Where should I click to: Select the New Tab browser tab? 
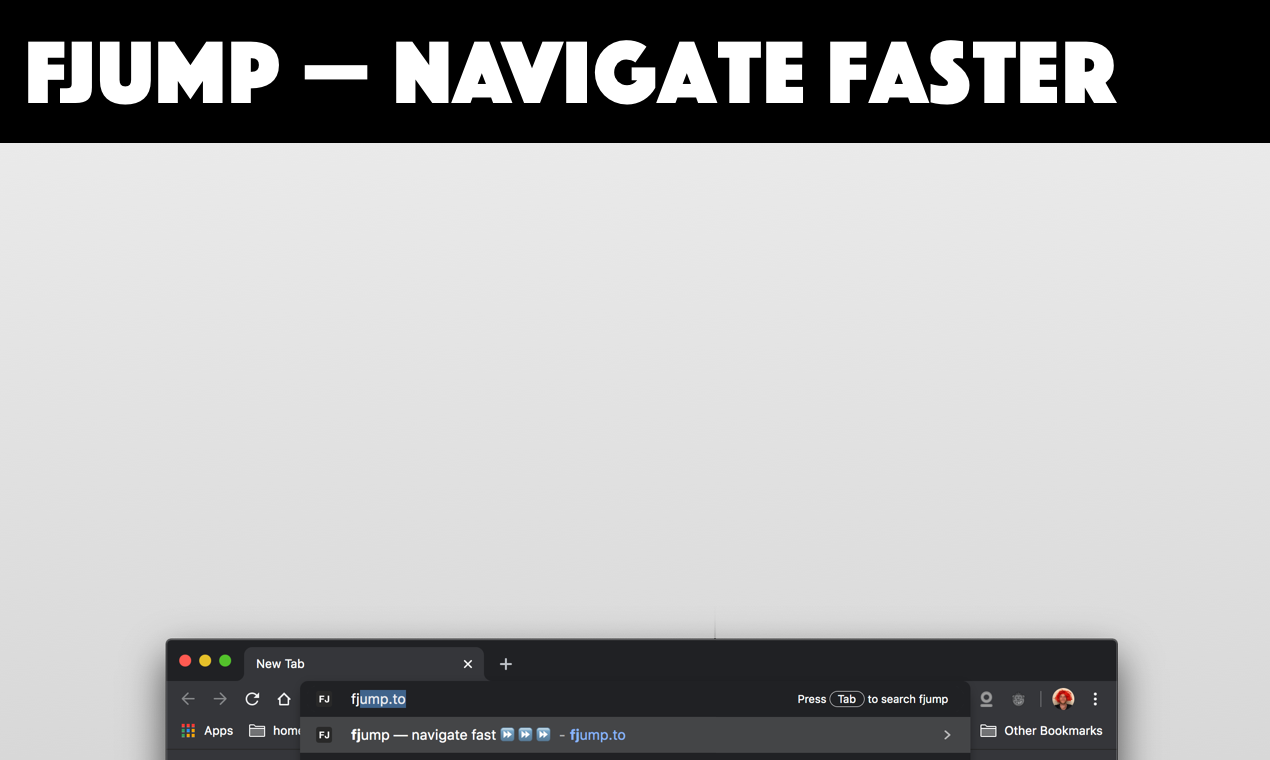point(364,664)
